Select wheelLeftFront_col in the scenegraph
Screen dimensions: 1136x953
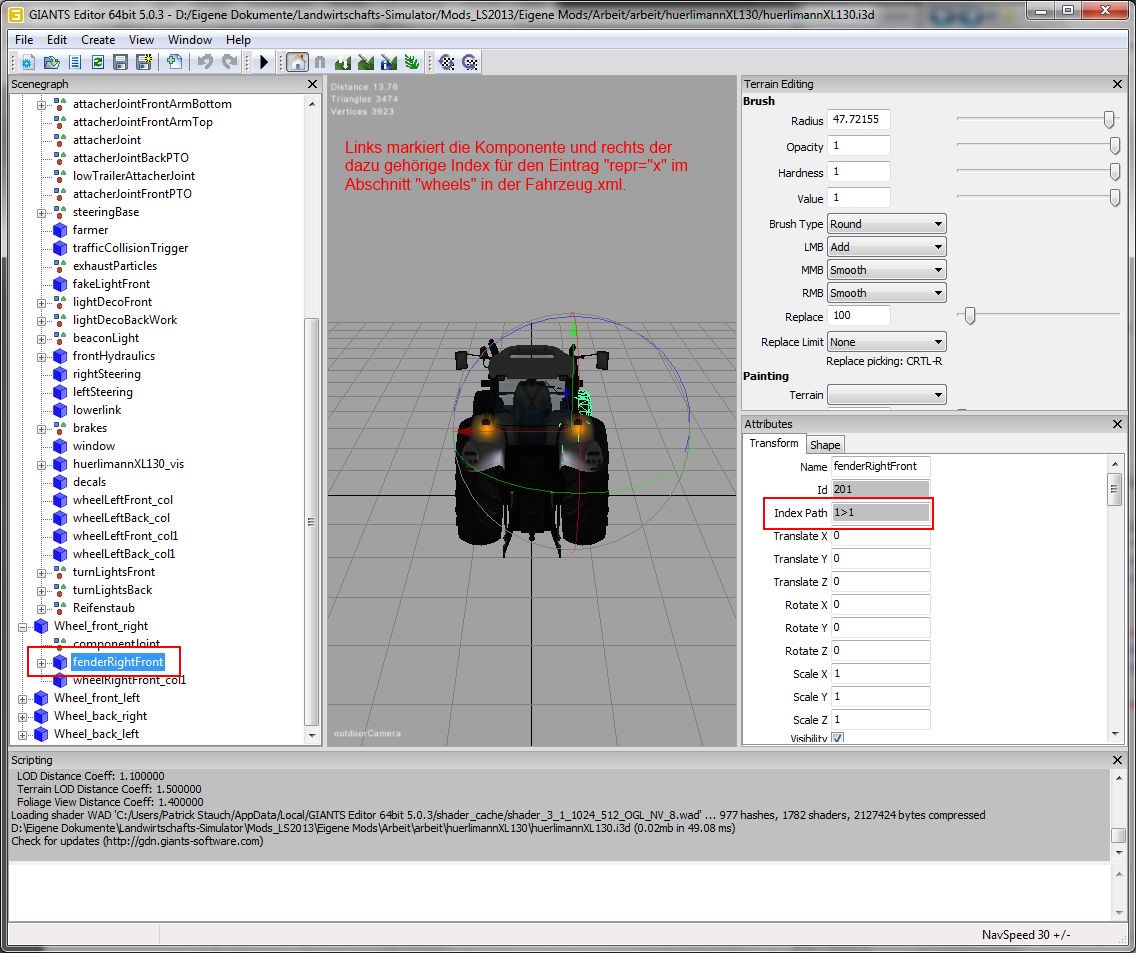(x=121, y=500)
